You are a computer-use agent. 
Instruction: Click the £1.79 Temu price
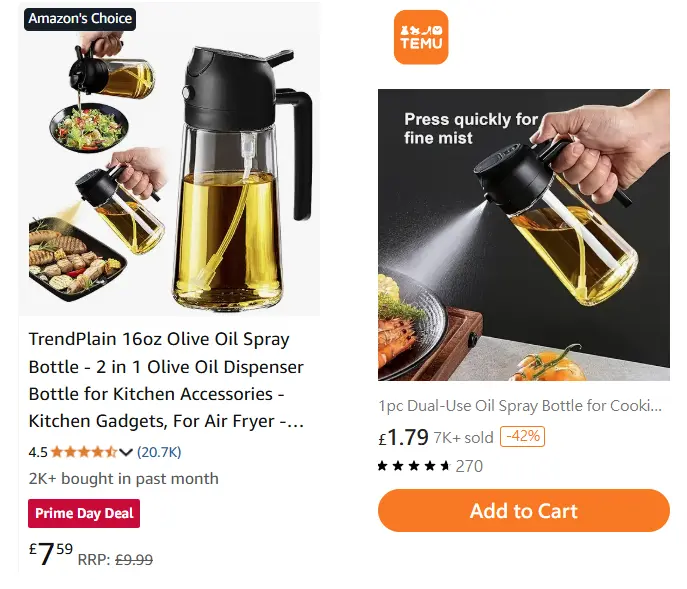(x=403, y=437)
